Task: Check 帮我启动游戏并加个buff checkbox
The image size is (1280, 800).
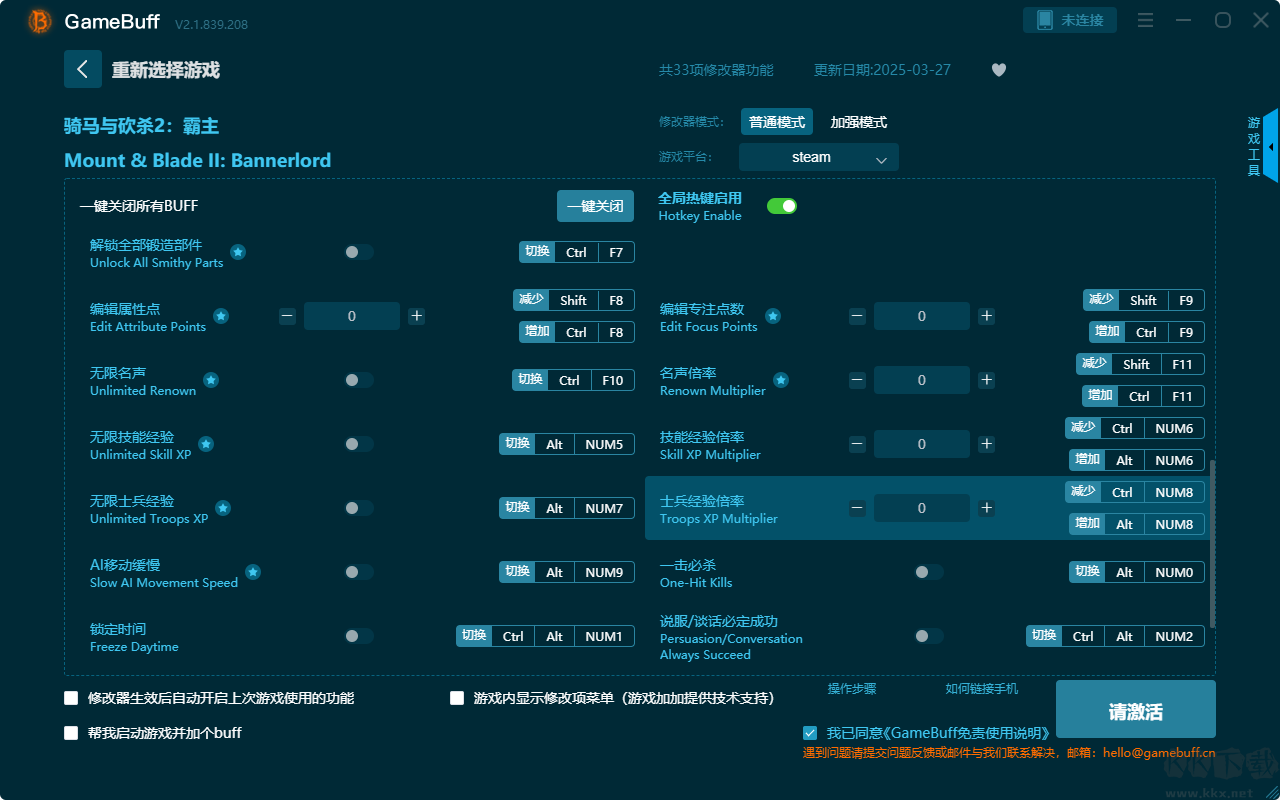Action: click(x=71, y=733)
